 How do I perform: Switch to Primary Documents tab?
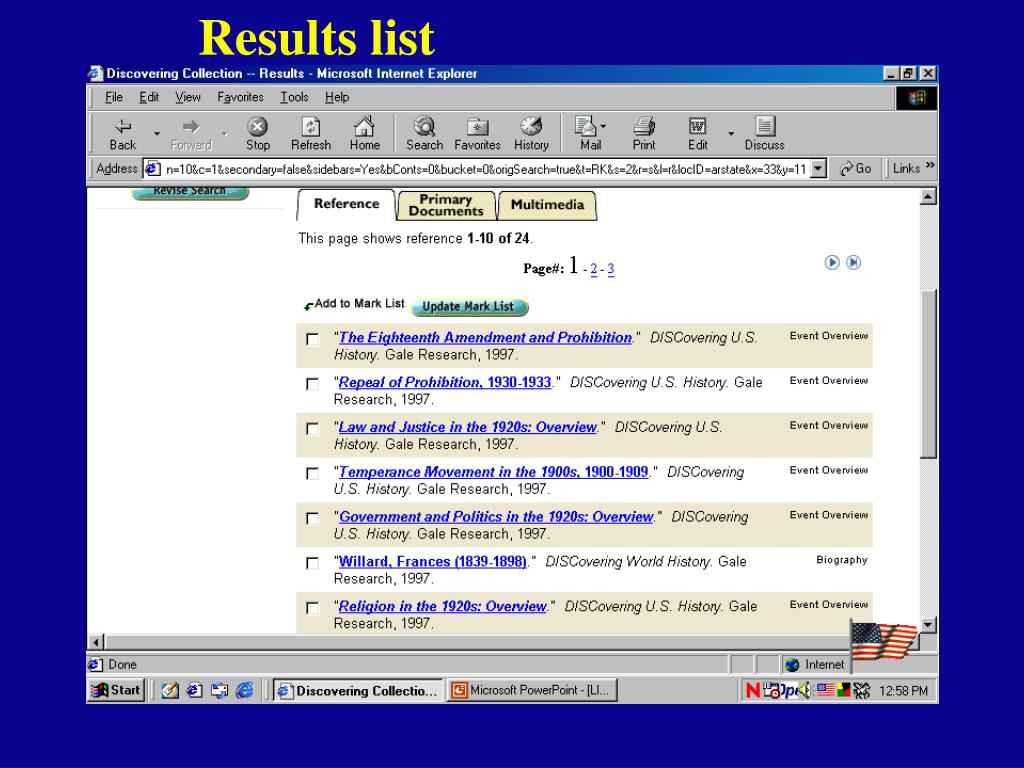446,205
